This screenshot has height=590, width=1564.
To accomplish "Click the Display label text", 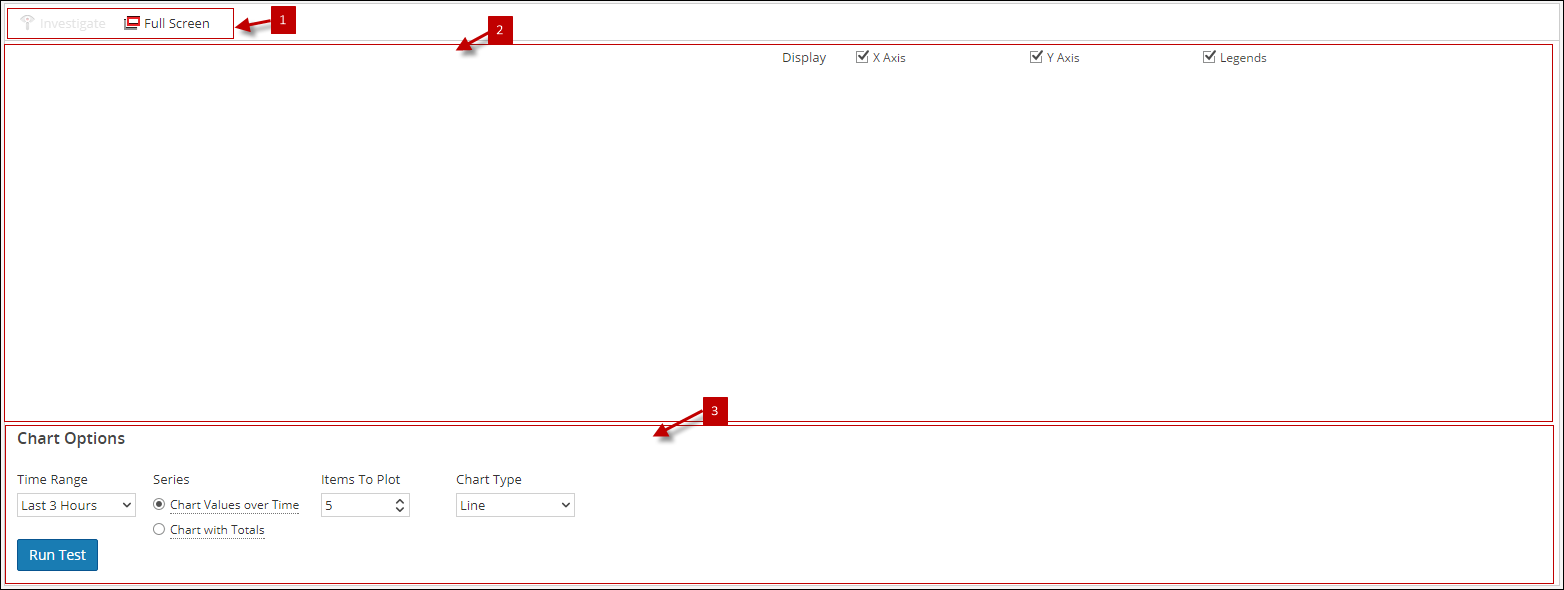I will 804,58.
